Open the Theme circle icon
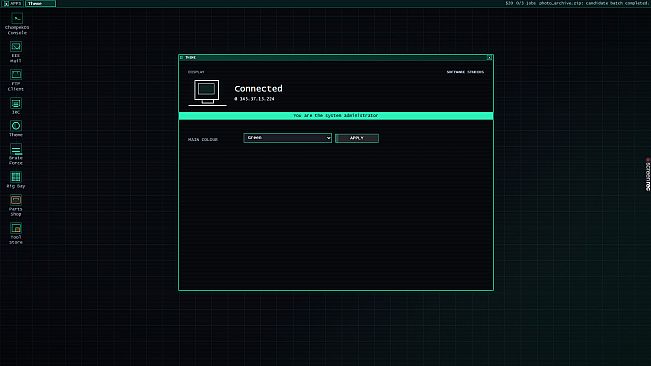The image size is (651, 366). (x=16, y=129)
